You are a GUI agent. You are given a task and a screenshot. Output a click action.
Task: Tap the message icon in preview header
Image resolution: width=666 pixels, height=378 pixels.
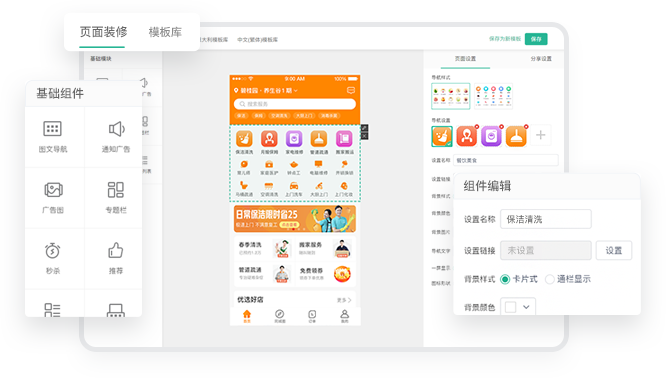(351, 90)
